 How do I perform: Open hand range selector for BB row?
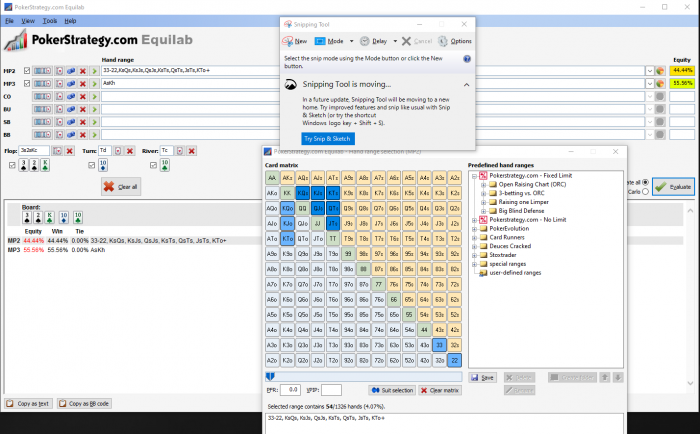[42, 134]
